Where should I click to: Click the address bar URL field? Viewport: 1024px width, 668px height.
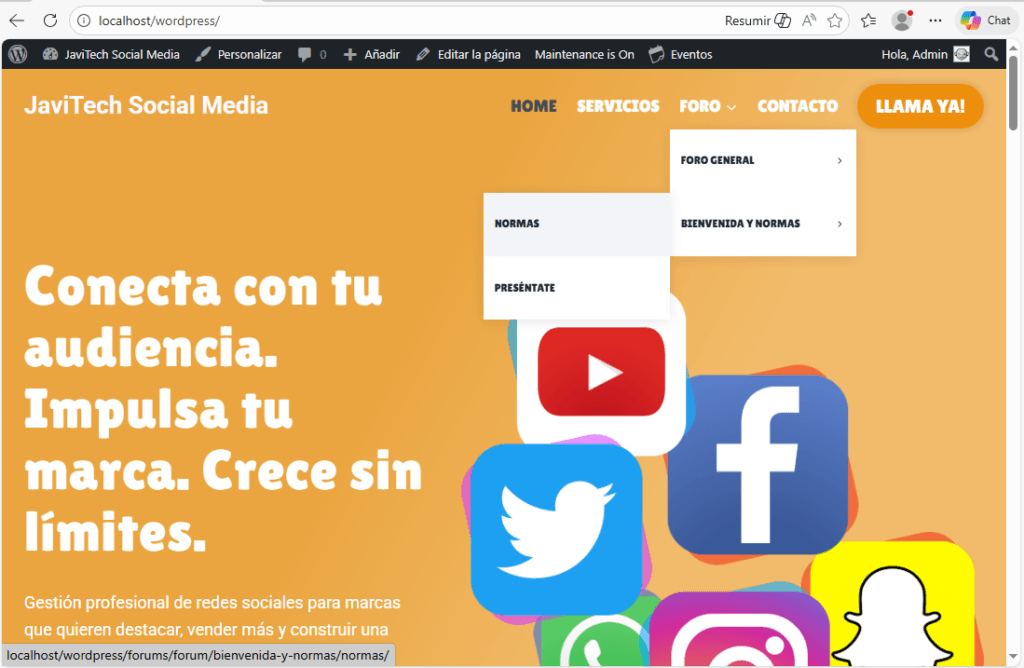[x=400, y=20]
